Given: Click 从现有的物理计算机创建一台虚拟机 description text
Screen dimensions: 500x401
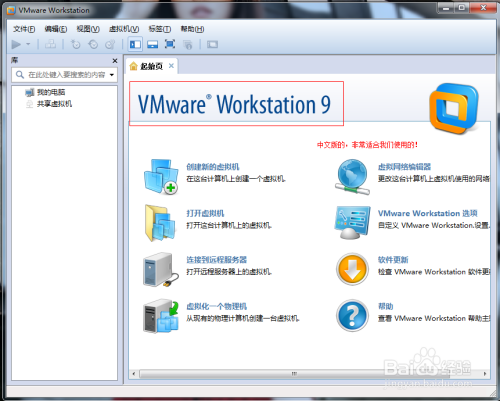Looking at the screenshot, I should coord(243,319).
